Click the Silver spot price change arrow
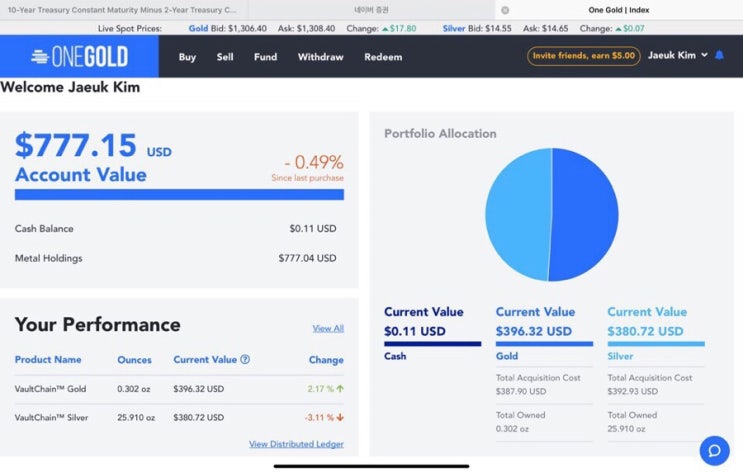 tap(618, 29)
